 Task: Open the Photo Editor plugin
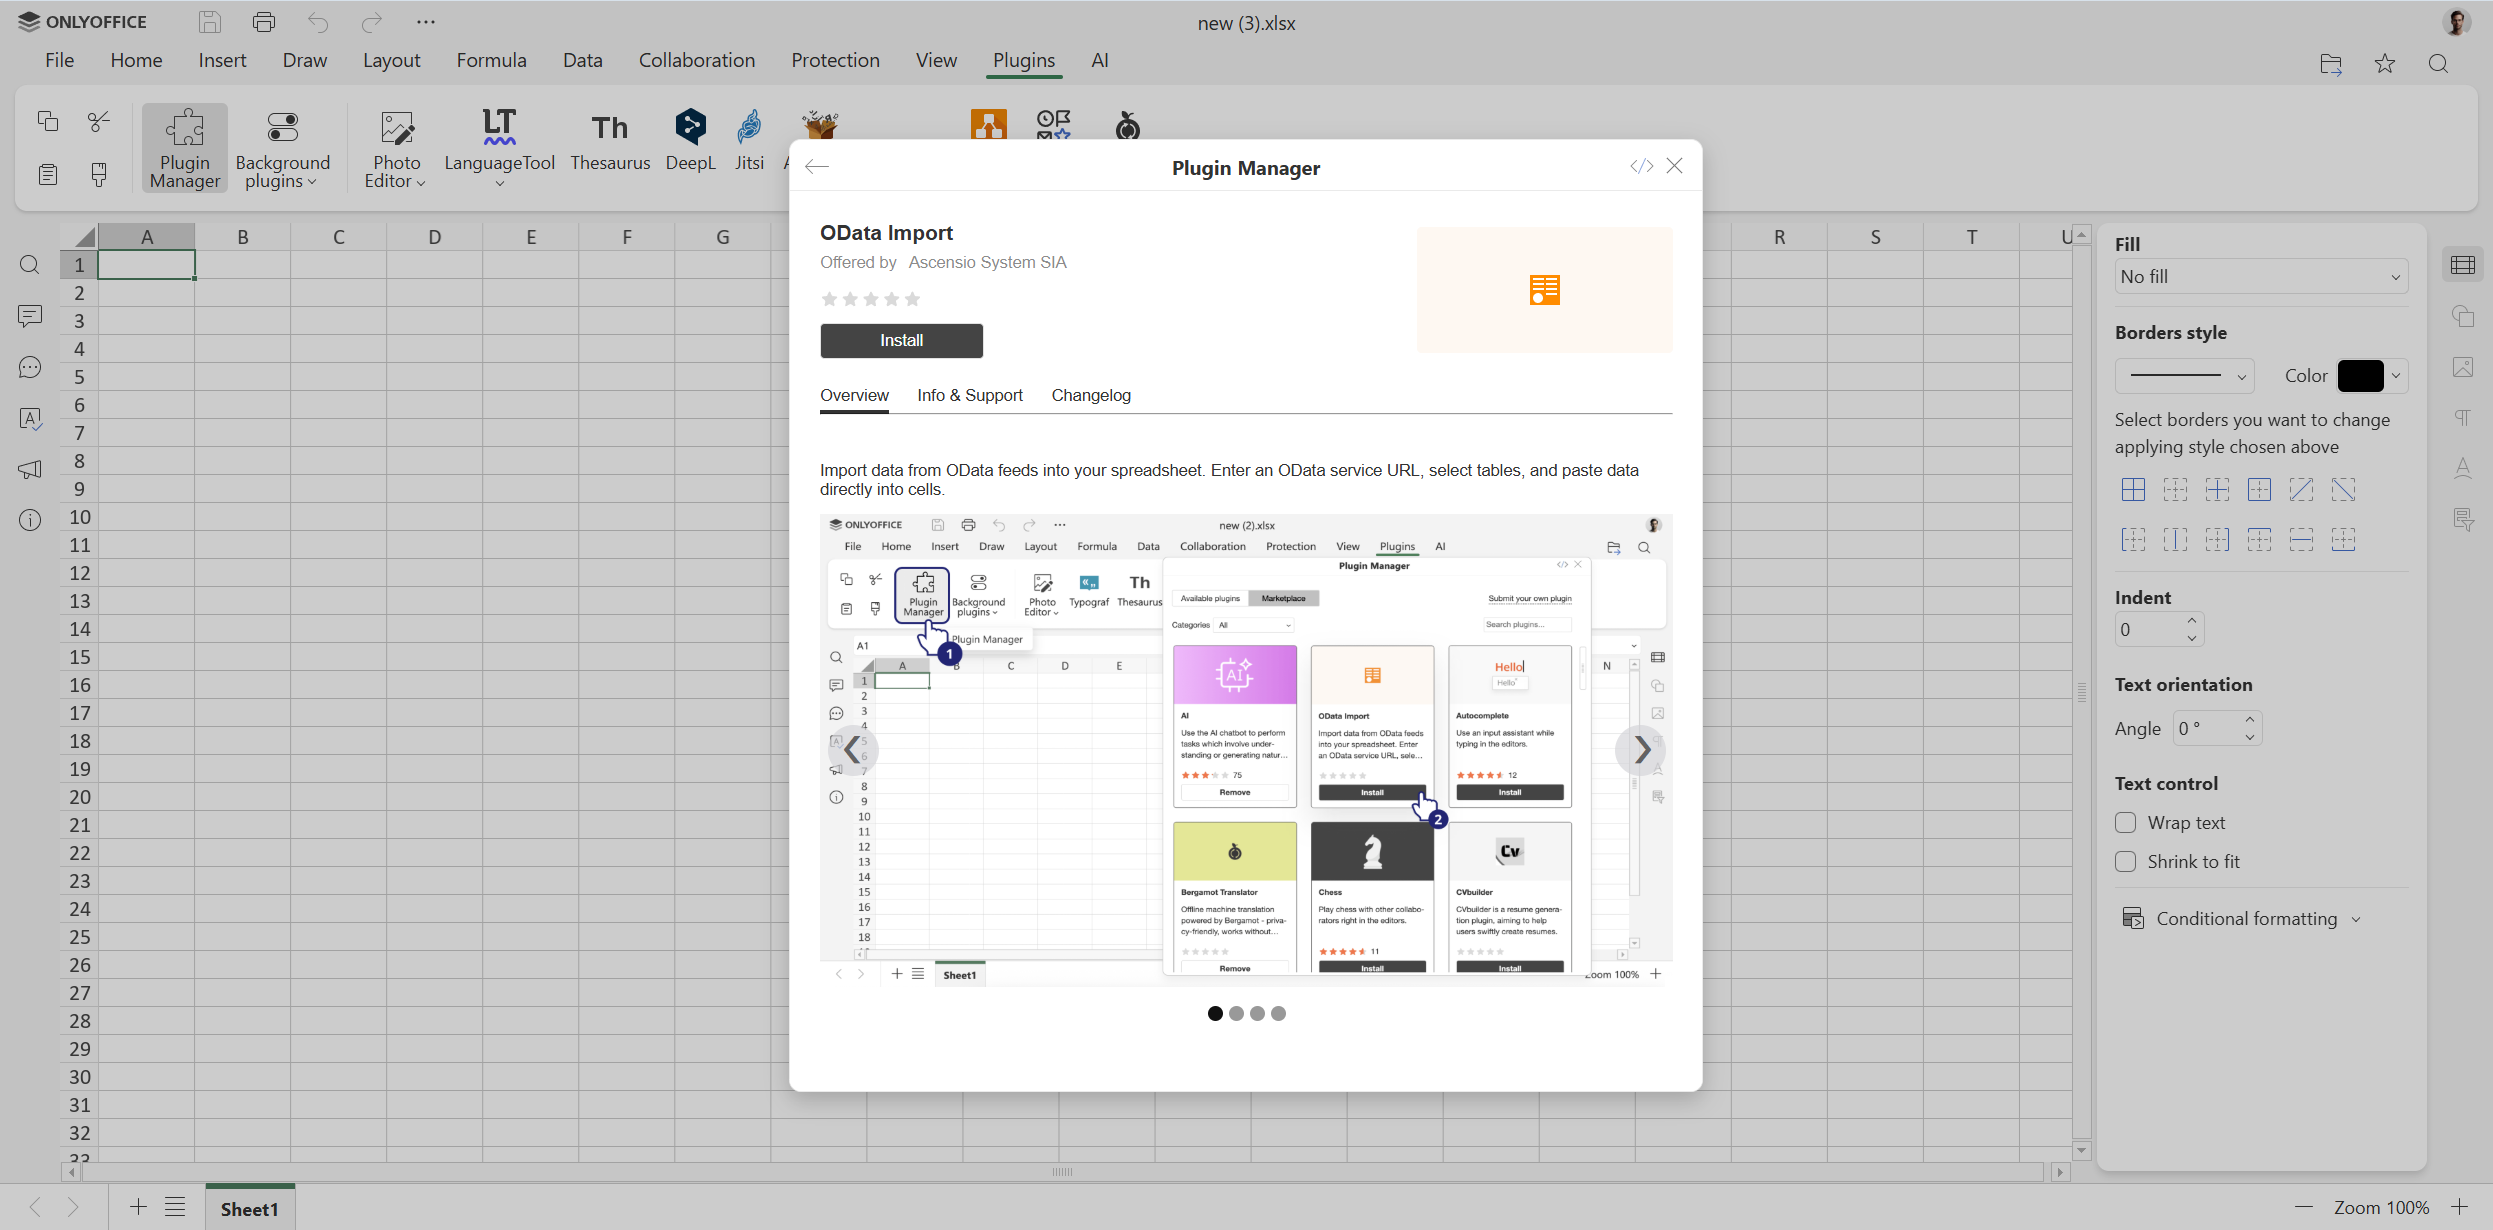(396, 147)
